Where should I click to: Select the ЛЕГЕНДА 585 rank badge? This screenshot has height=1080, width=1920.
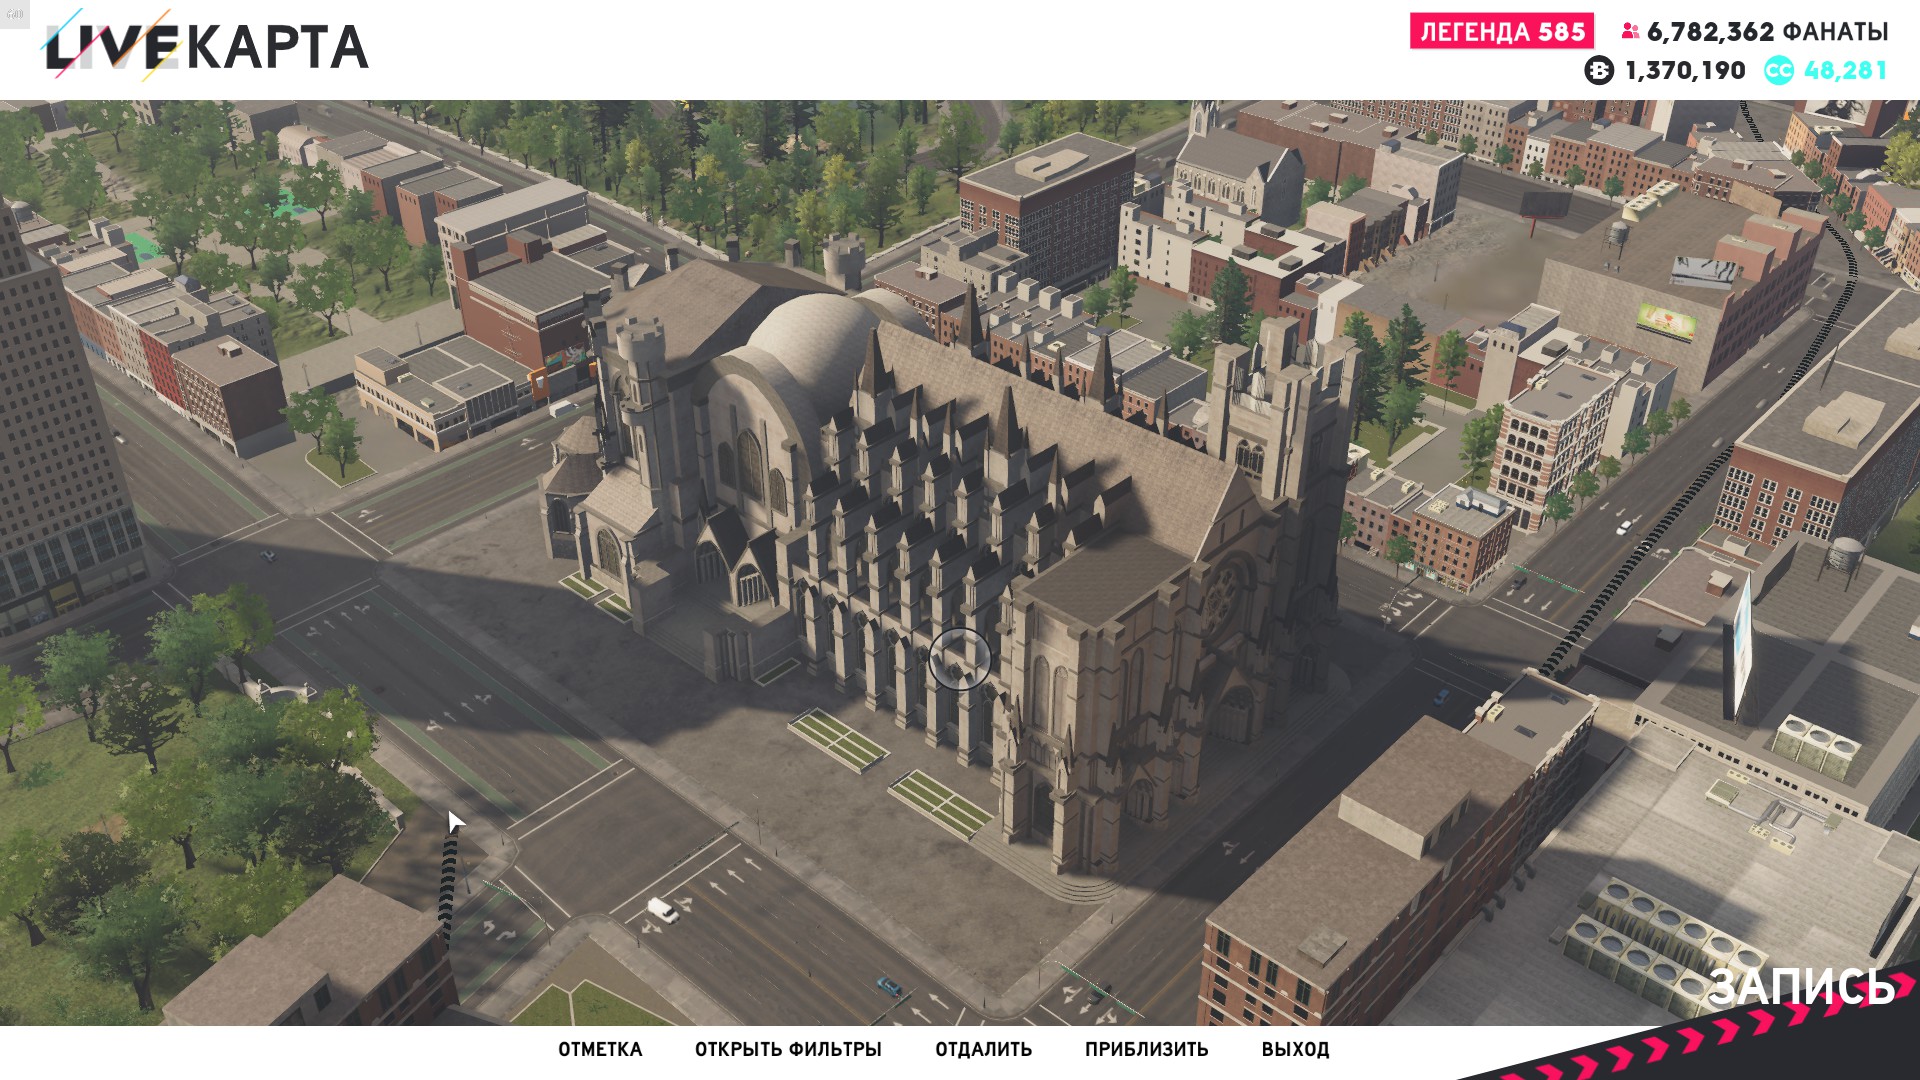click(1502, 31)
